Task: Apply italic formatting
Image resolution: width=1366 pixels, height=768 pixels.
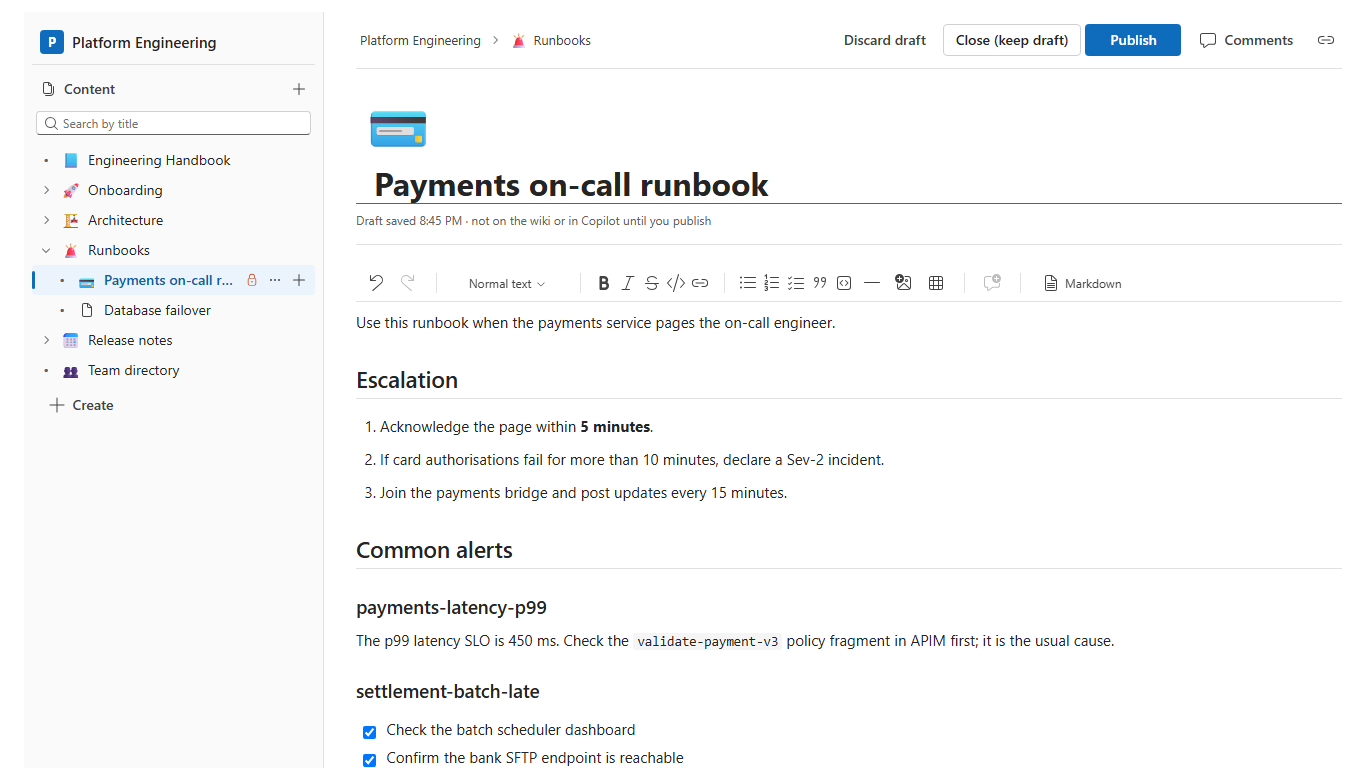Action: coord(628,283)
